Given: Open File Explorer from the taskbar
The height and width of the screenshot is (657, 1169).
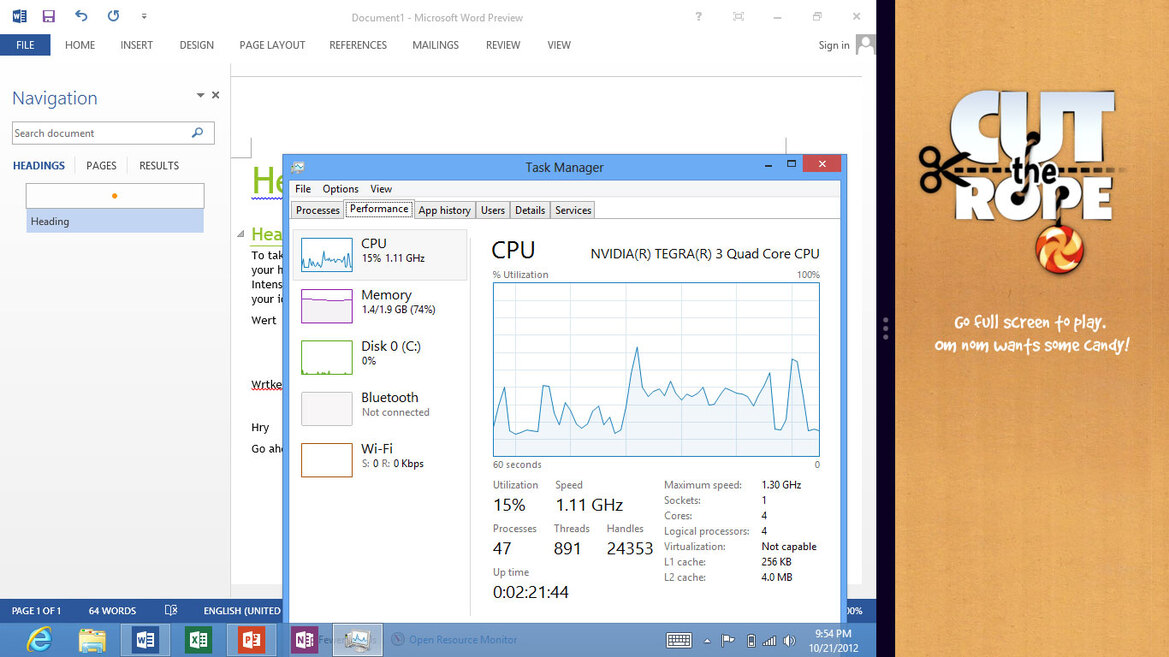Looking at the screenshot, I should pyautogui.click(x=92, y=640).
